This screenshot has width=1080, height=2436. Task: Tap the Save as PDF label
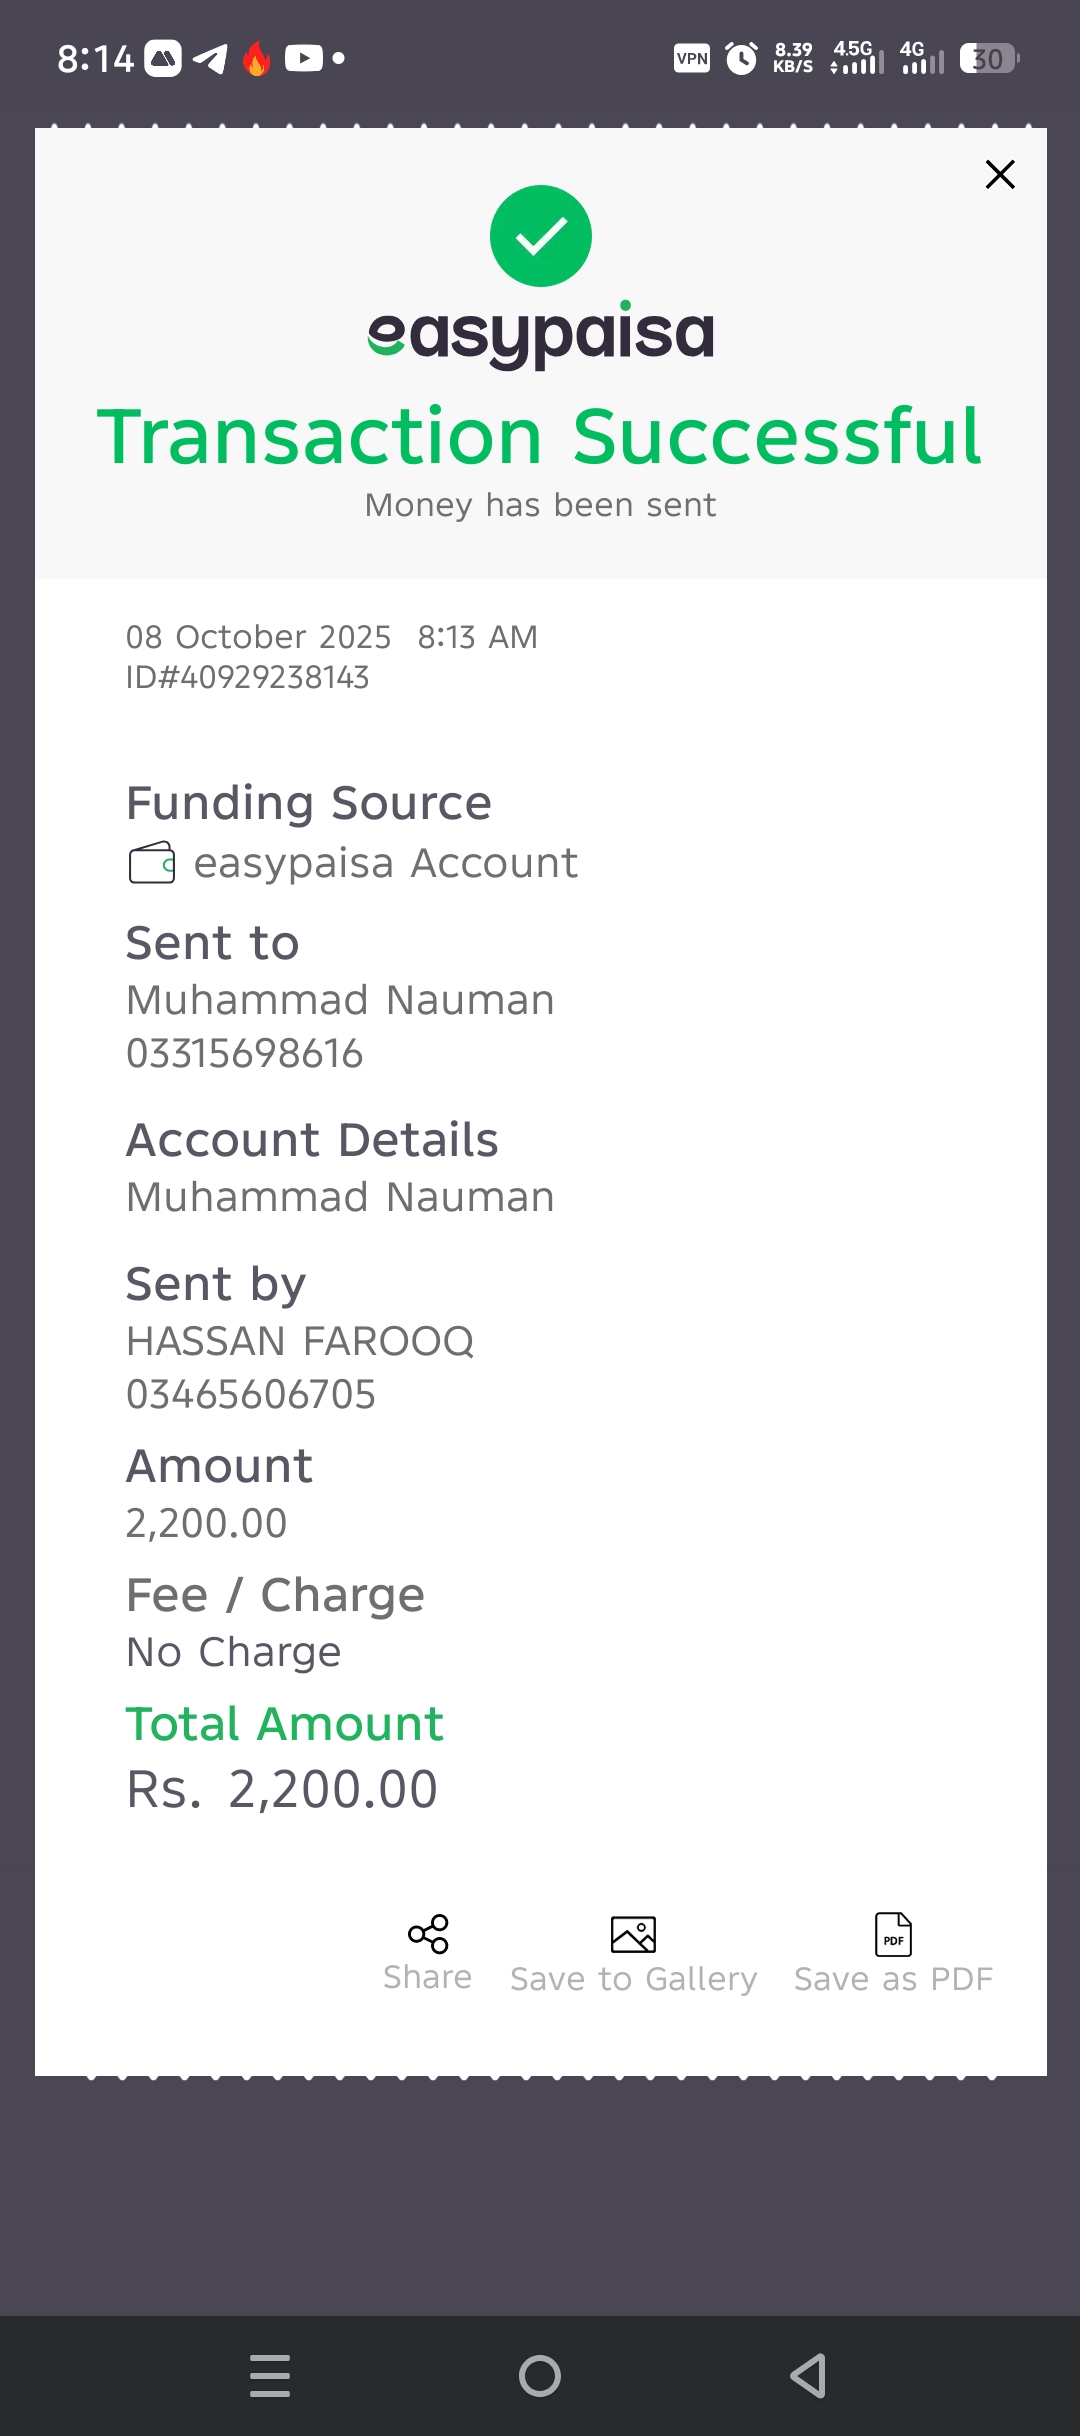(x=893, y=1979)
